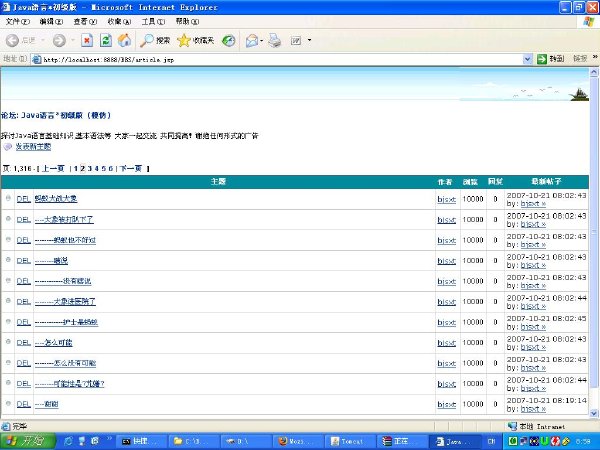The width and height of the screenshot is (600, 450).
Task: Switch to Tomcat taskbar window
Action: tap(349, 441)
